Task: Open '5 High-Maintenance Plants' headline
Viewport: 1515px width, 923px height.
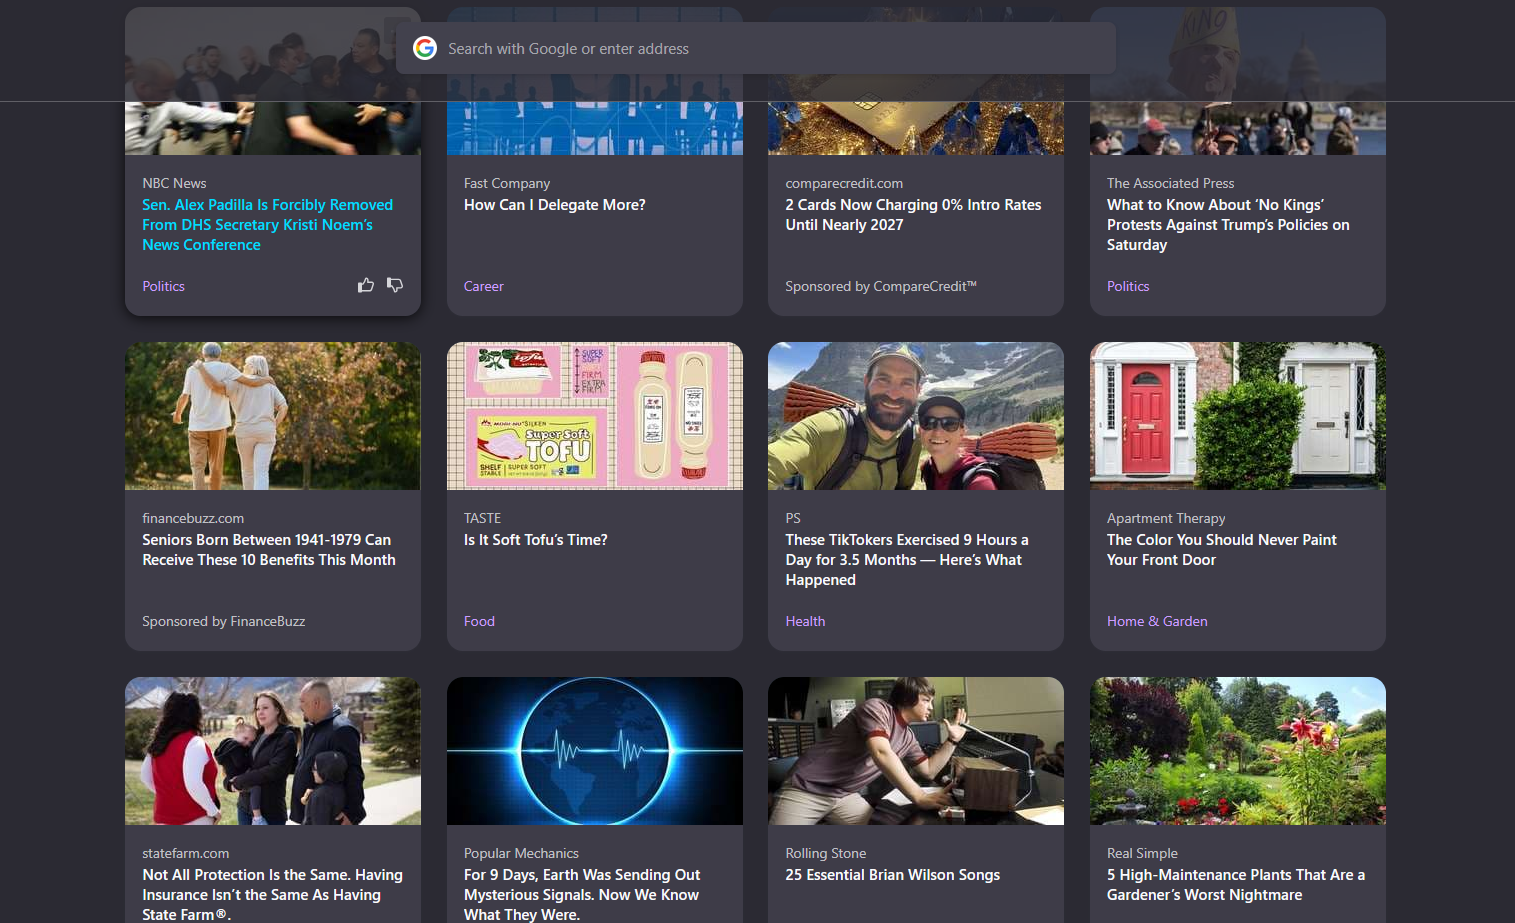Action: tap(1236, 884)
